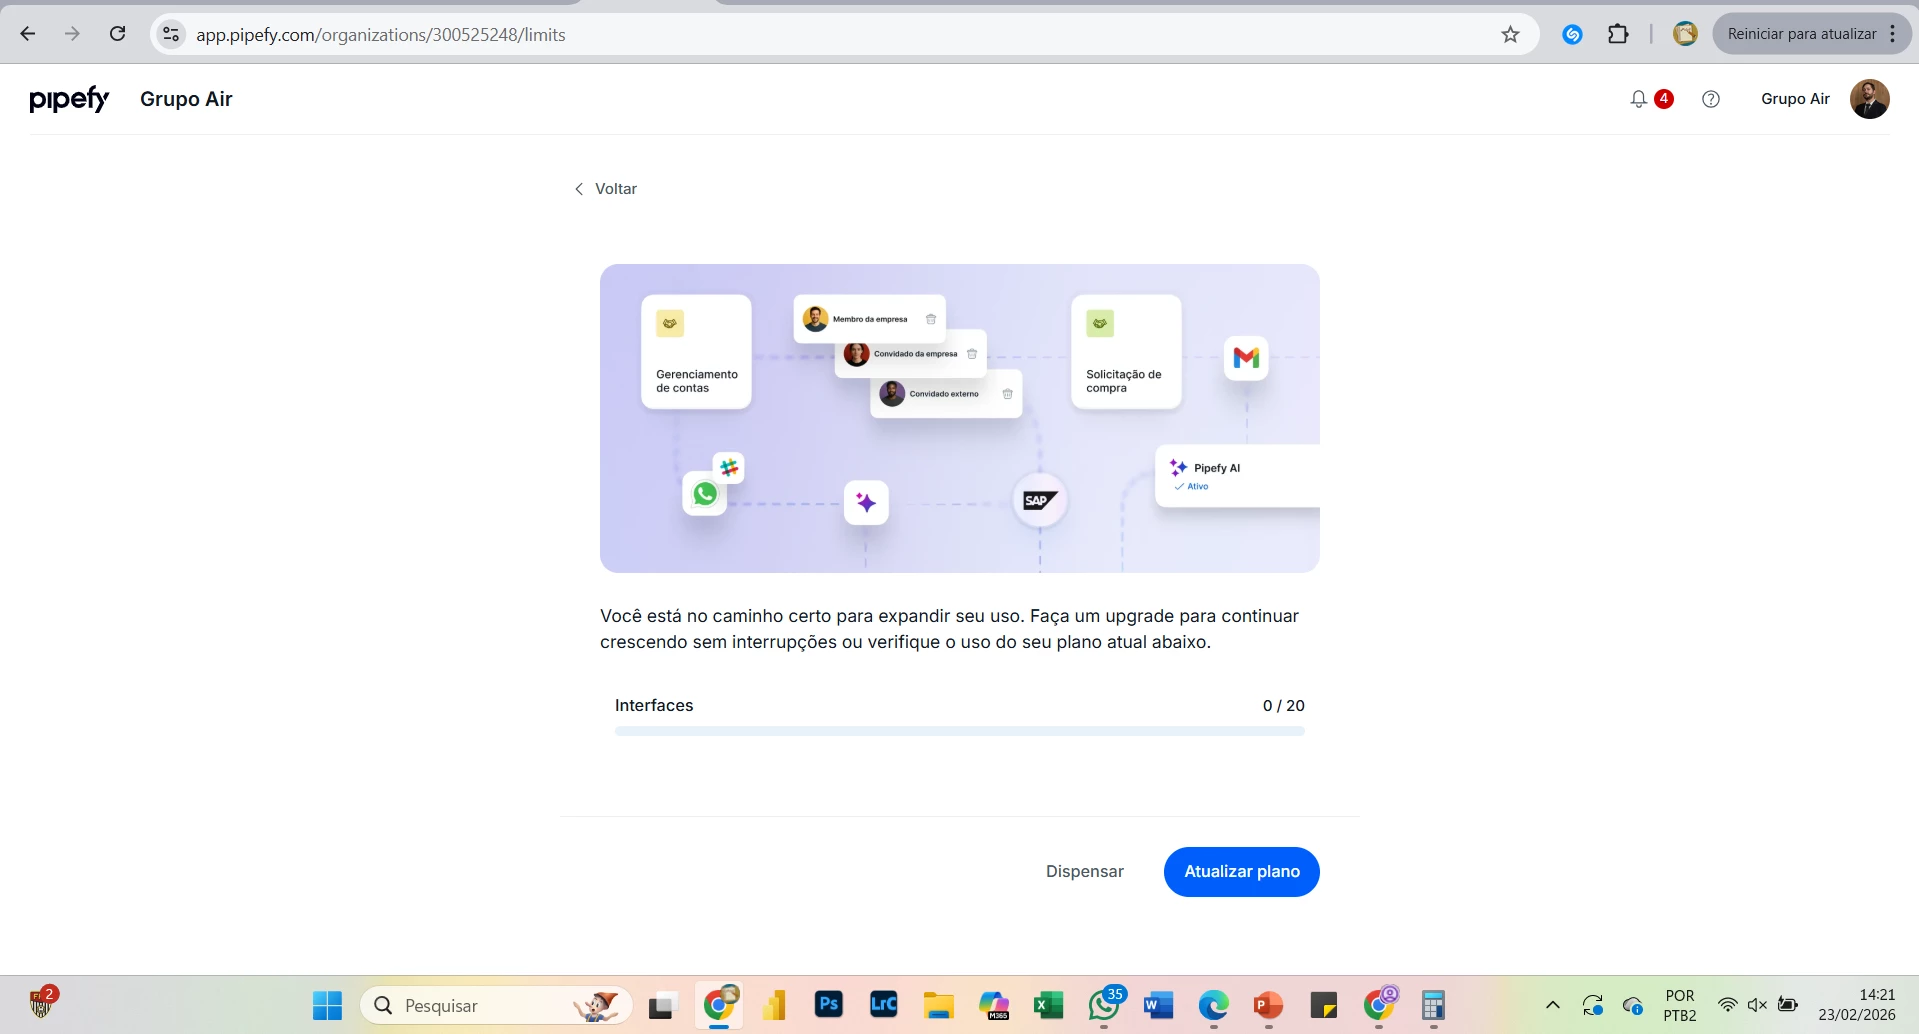The width and height of the screenshot is (1919, 1034).
Task: Click the address bar URL
Action: pos(381,35)
